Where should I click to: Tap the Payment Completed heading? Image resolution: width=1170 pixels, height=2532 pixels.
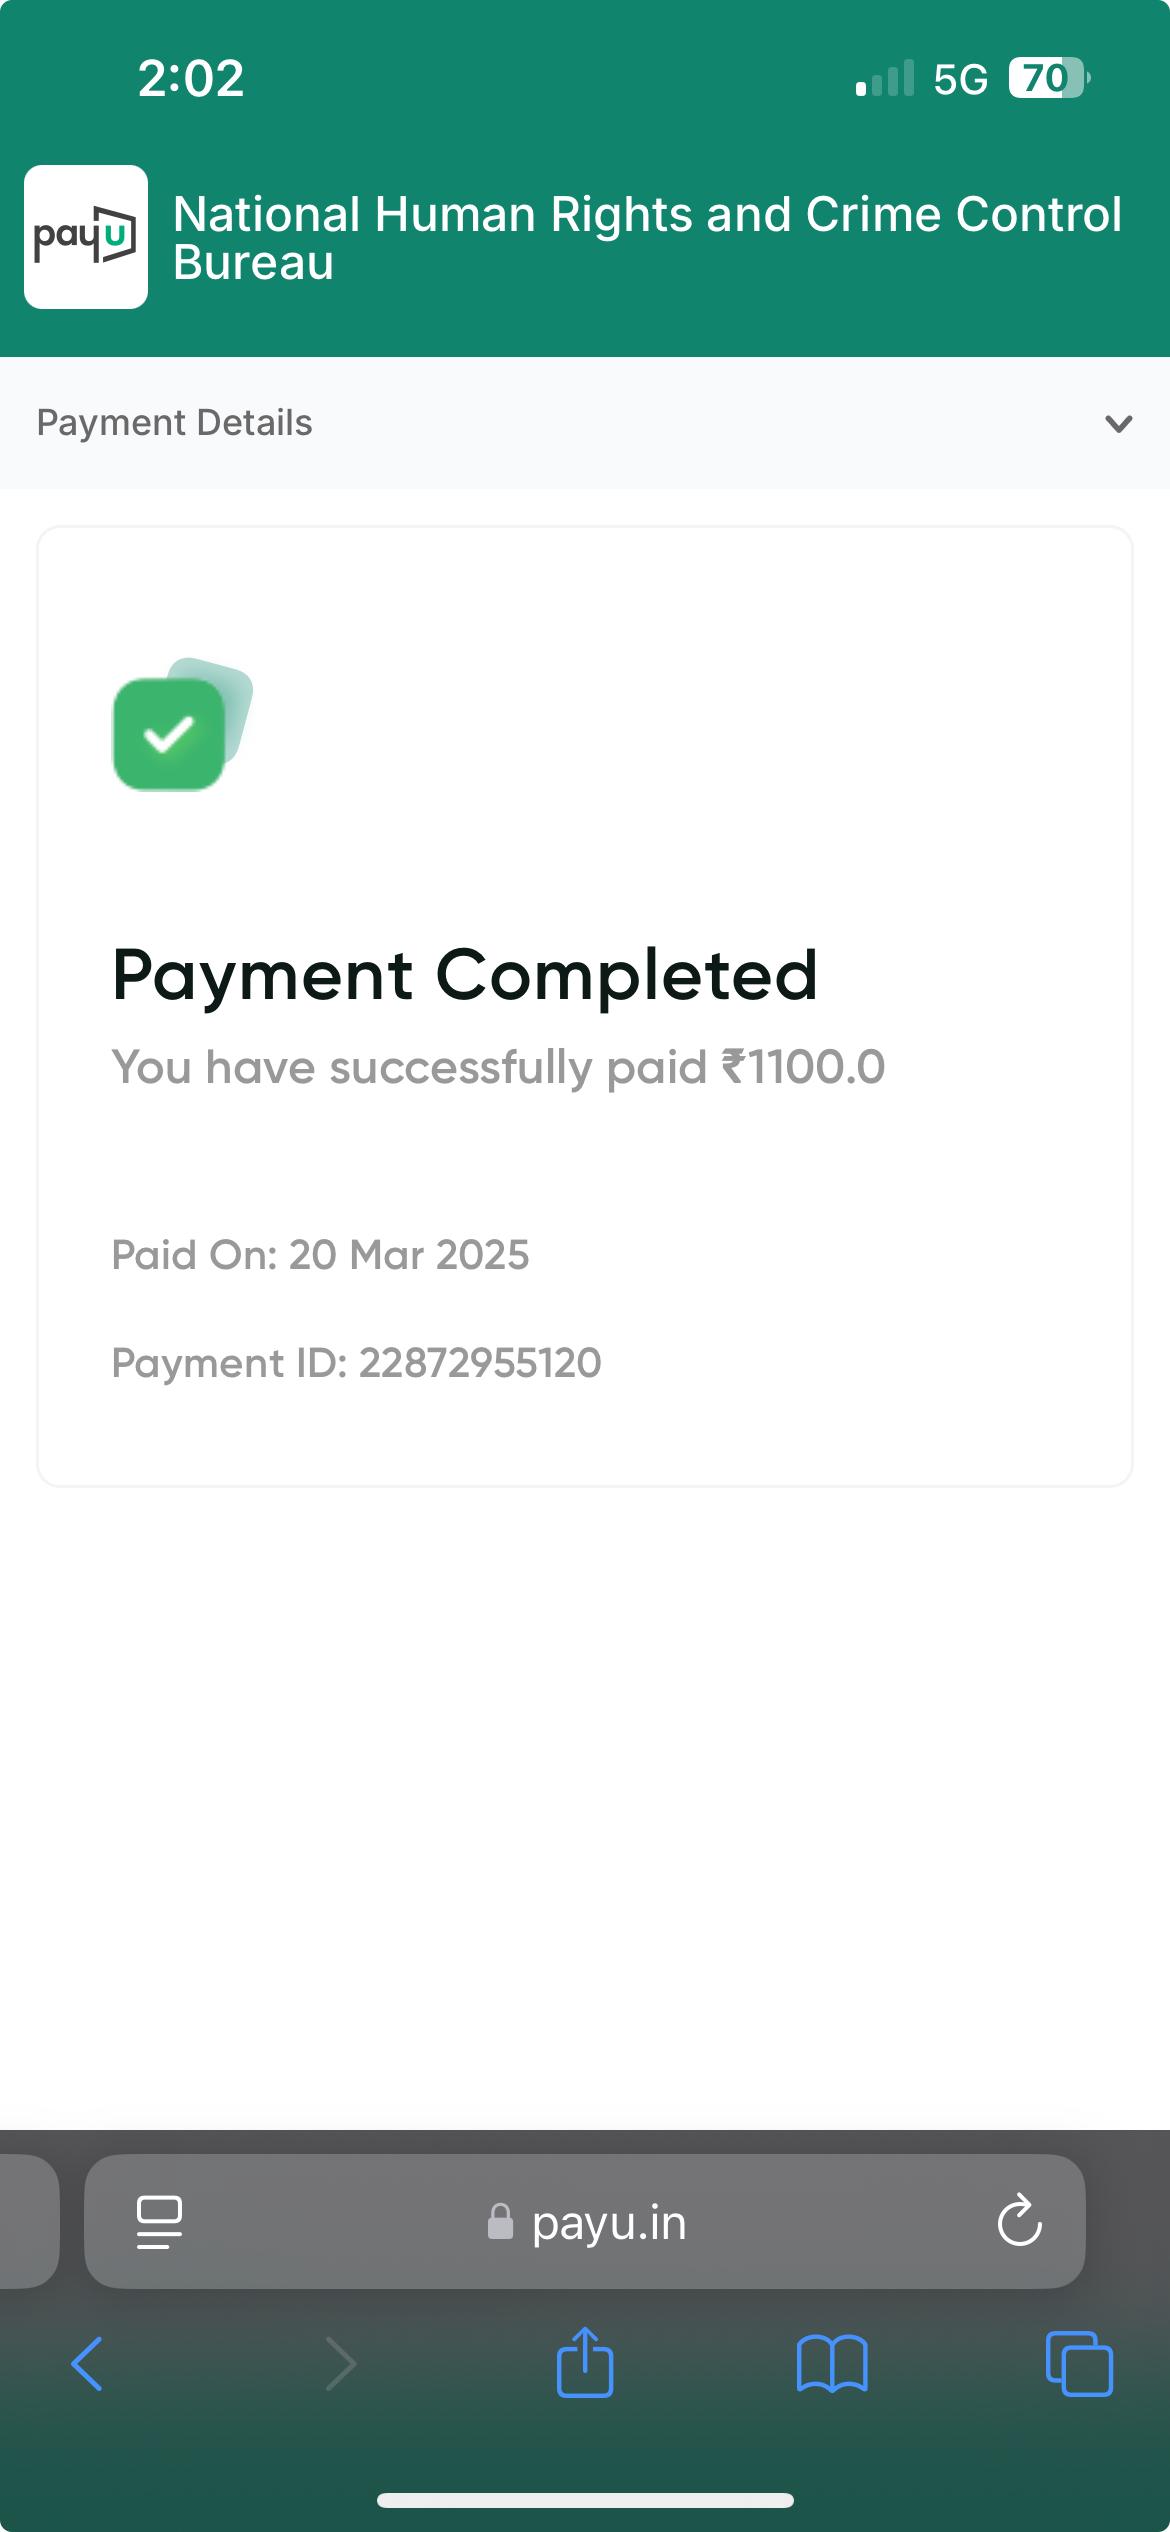point(465,975)
